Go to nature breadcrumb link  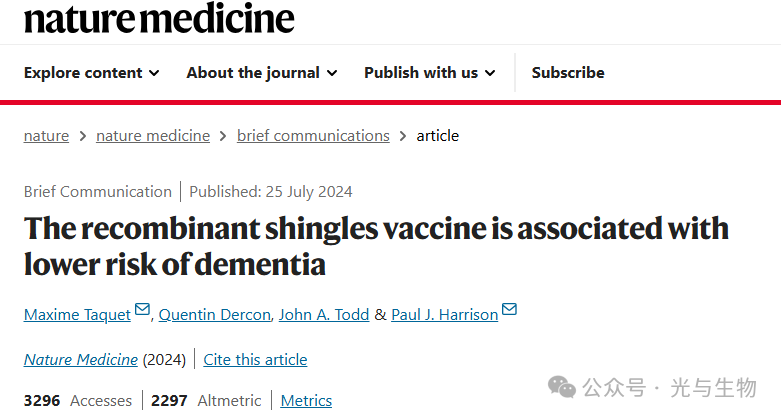point(46,135)
